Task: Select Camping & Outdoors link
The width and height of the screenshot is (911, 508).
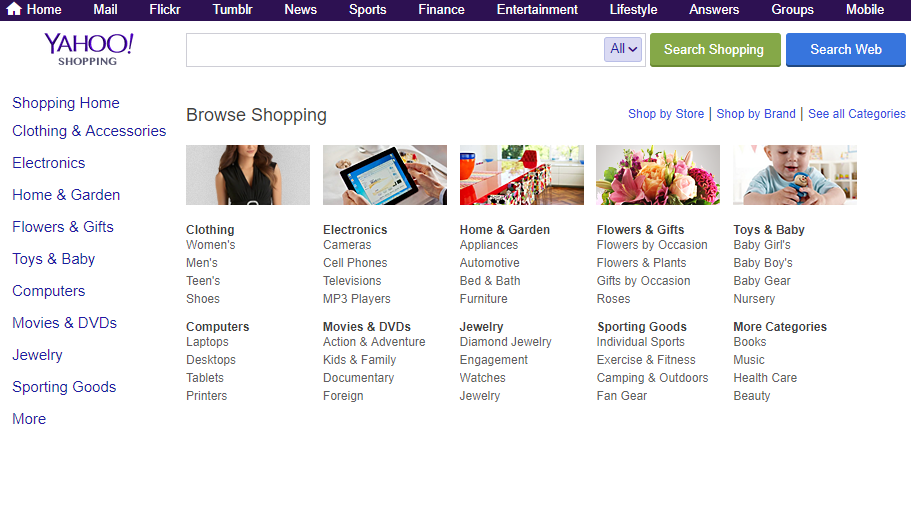Action: pos(652,378)
